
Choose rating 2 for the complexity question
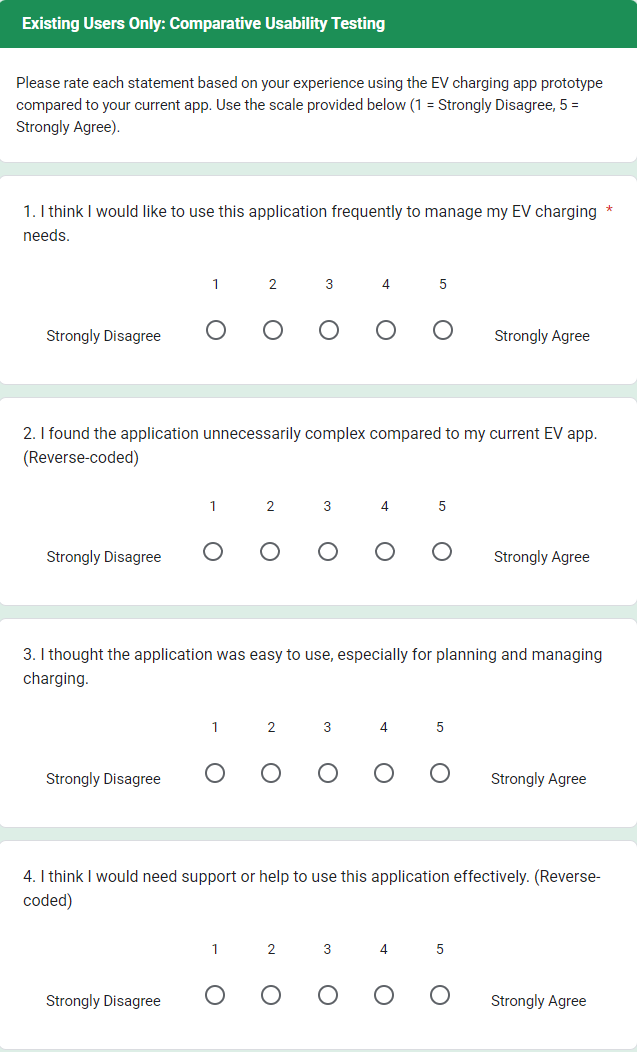(x=270, y=551)
